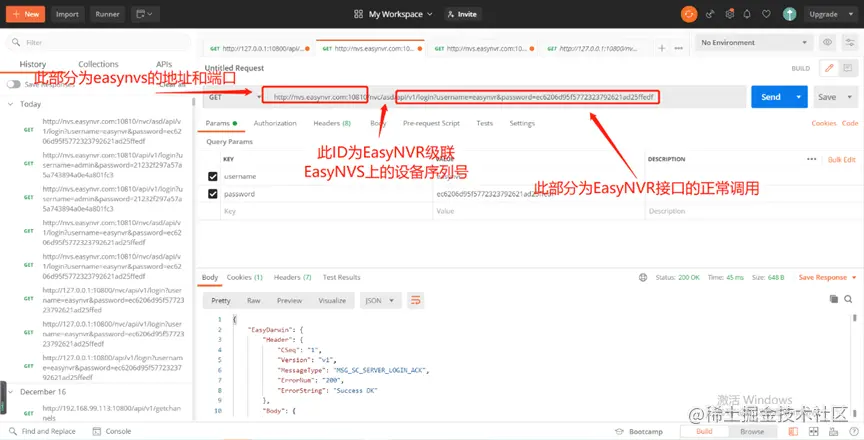This screenshot has width=864, height=440.
Task: Switch response view to Visualize
Action: (332, 301)
